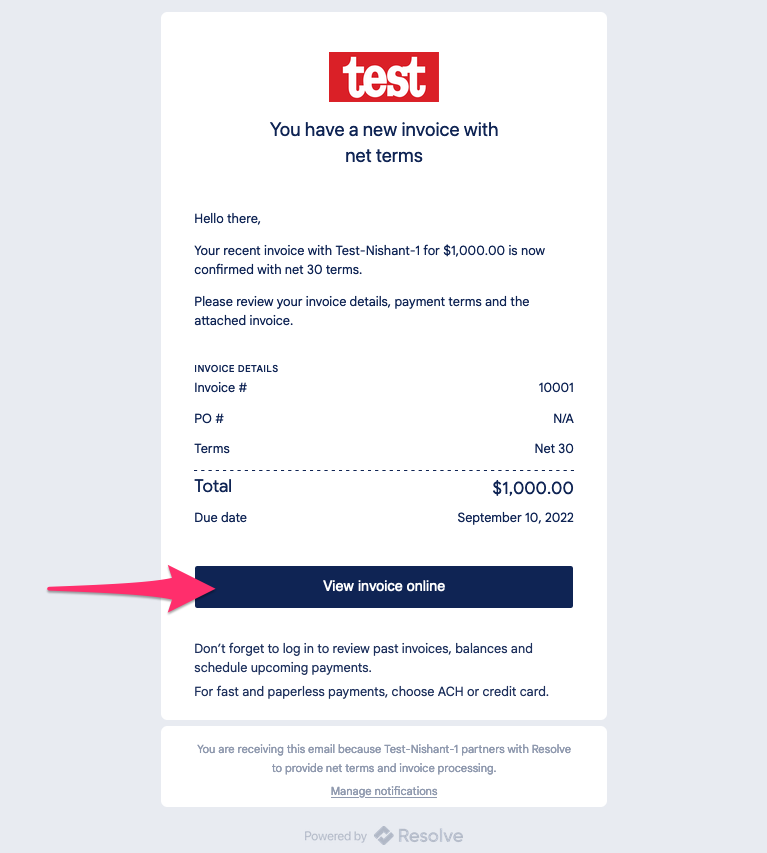Image resolution: width=767 pixels, height=853 pixels.
Task: Select the invoice number 10001
Action: click(555, 387)
